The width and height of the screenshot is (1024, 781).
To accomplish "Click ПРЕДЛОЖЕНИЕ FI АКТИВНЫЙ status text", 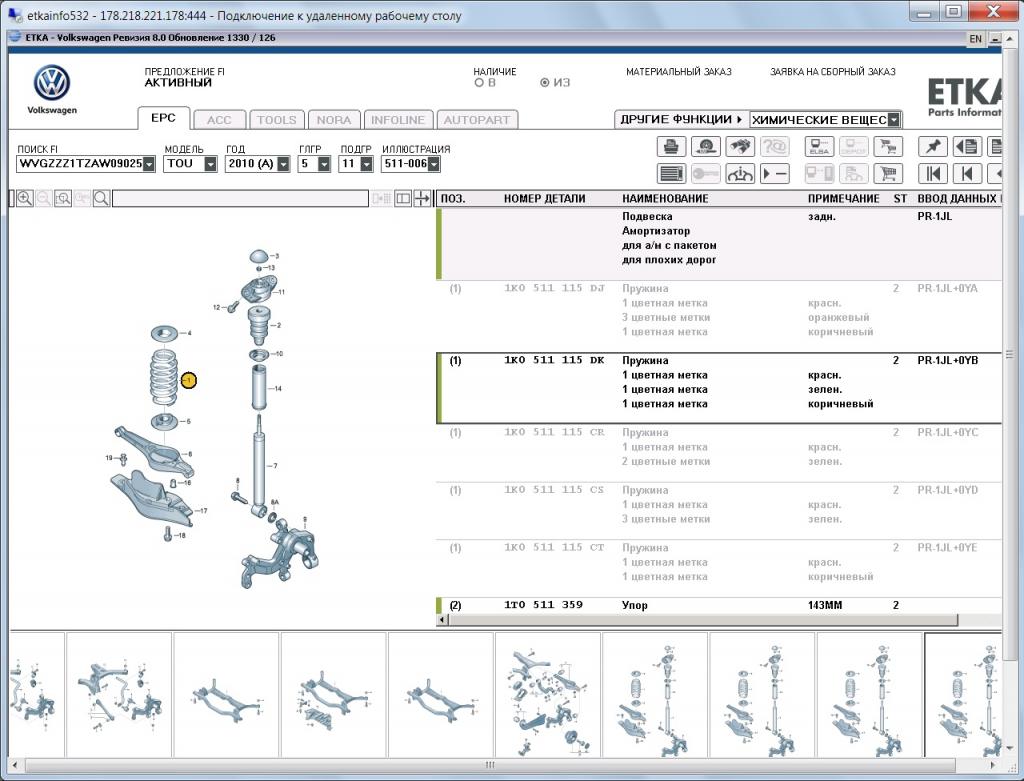I will coord(184,77).
